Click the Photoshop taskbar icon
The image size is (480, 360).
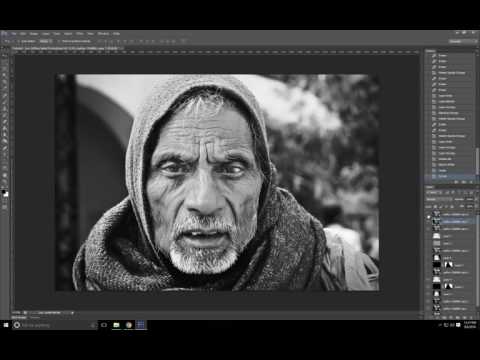click(x=140, y=325)
